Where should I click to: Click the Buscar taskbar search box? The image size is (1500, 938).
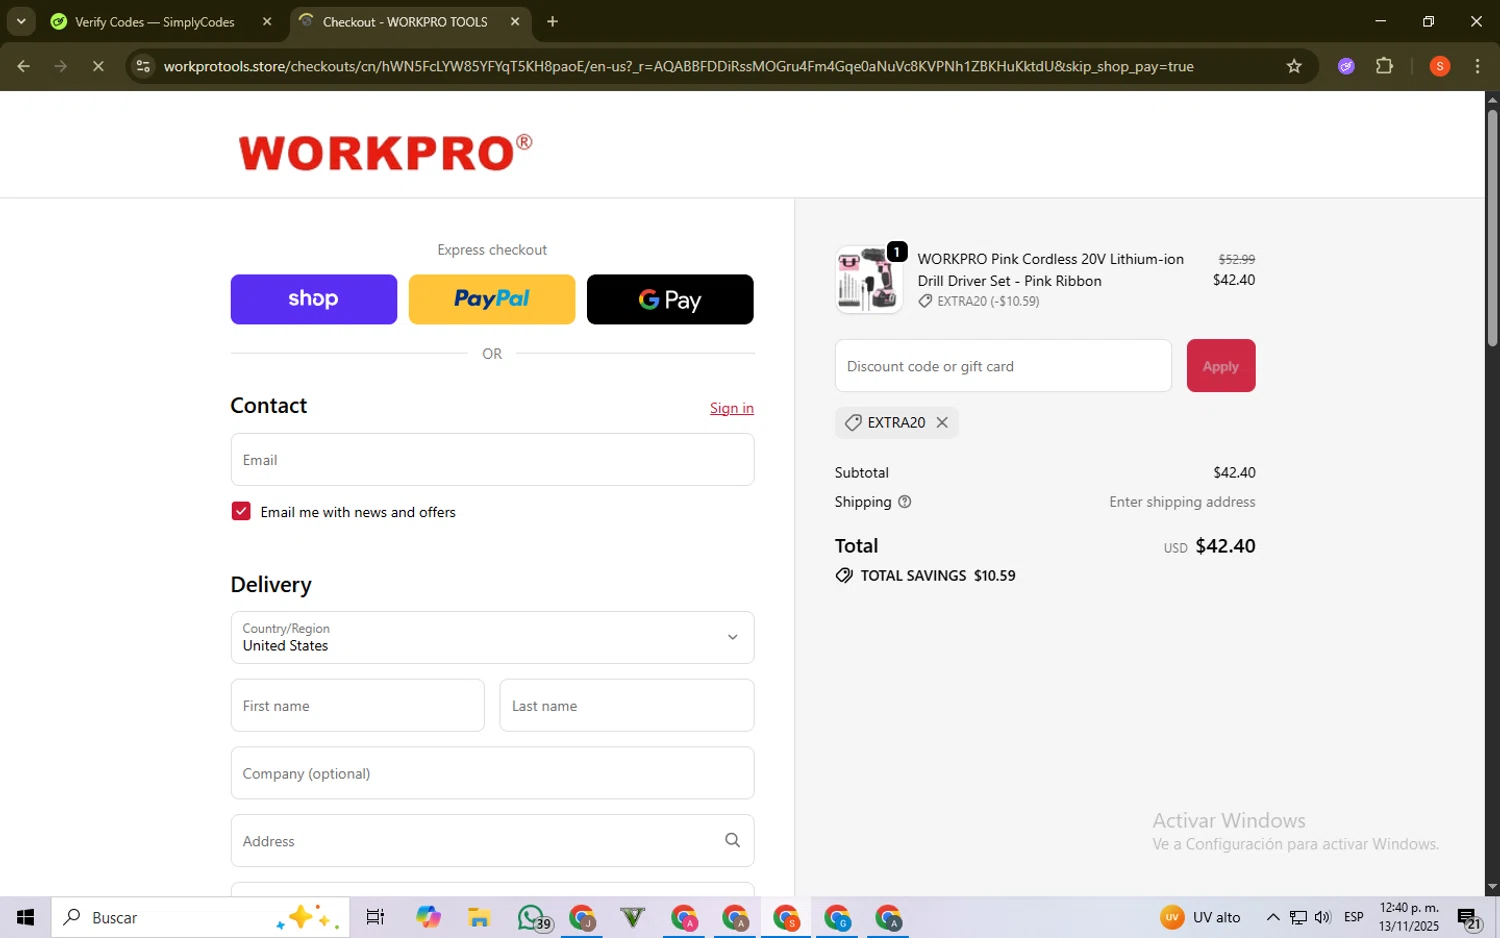pos(201,917)
